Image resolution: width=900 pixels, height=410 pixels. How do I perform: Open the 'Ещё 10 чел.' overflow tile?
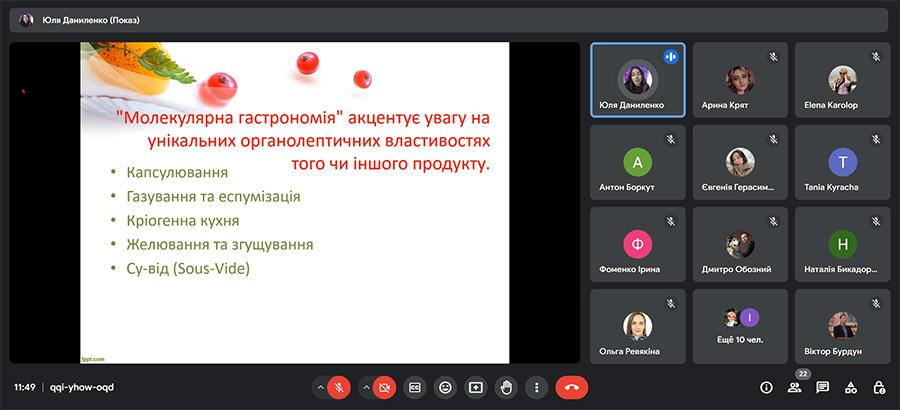(740, 327)
